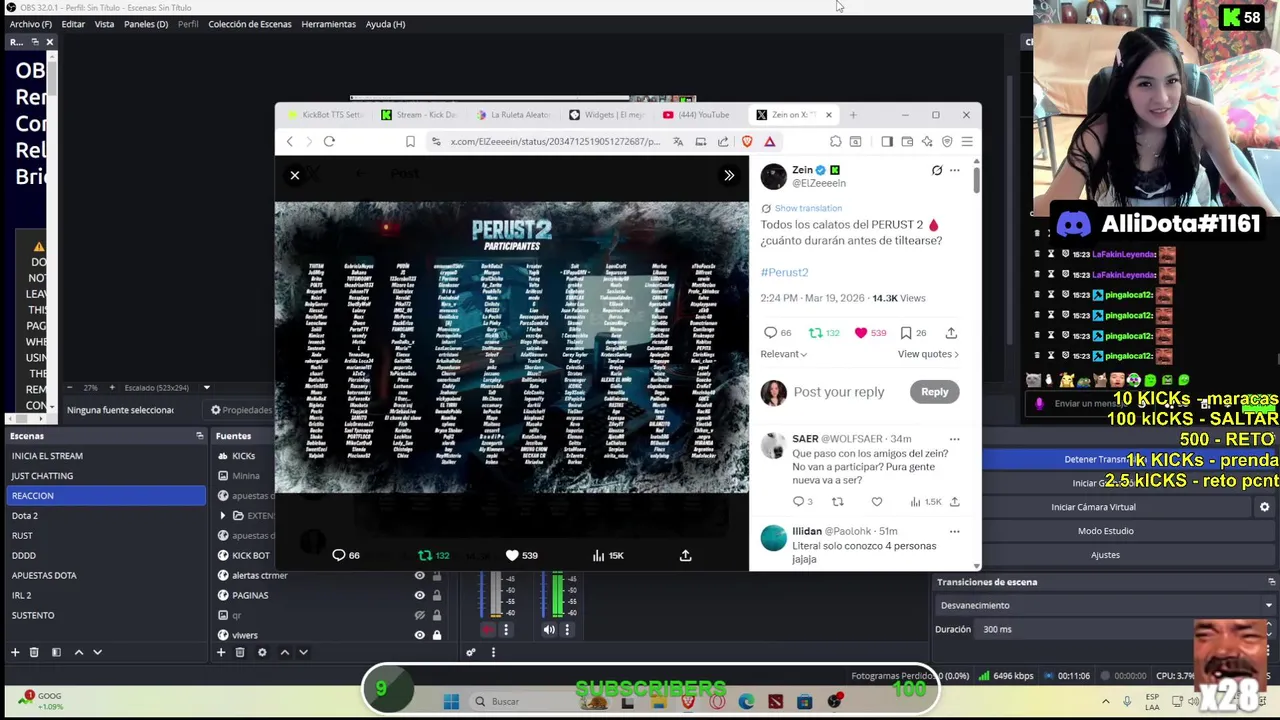Toggle visibility of viwers source
This screenshot has height=720, width=1280.
coord(420,635)
